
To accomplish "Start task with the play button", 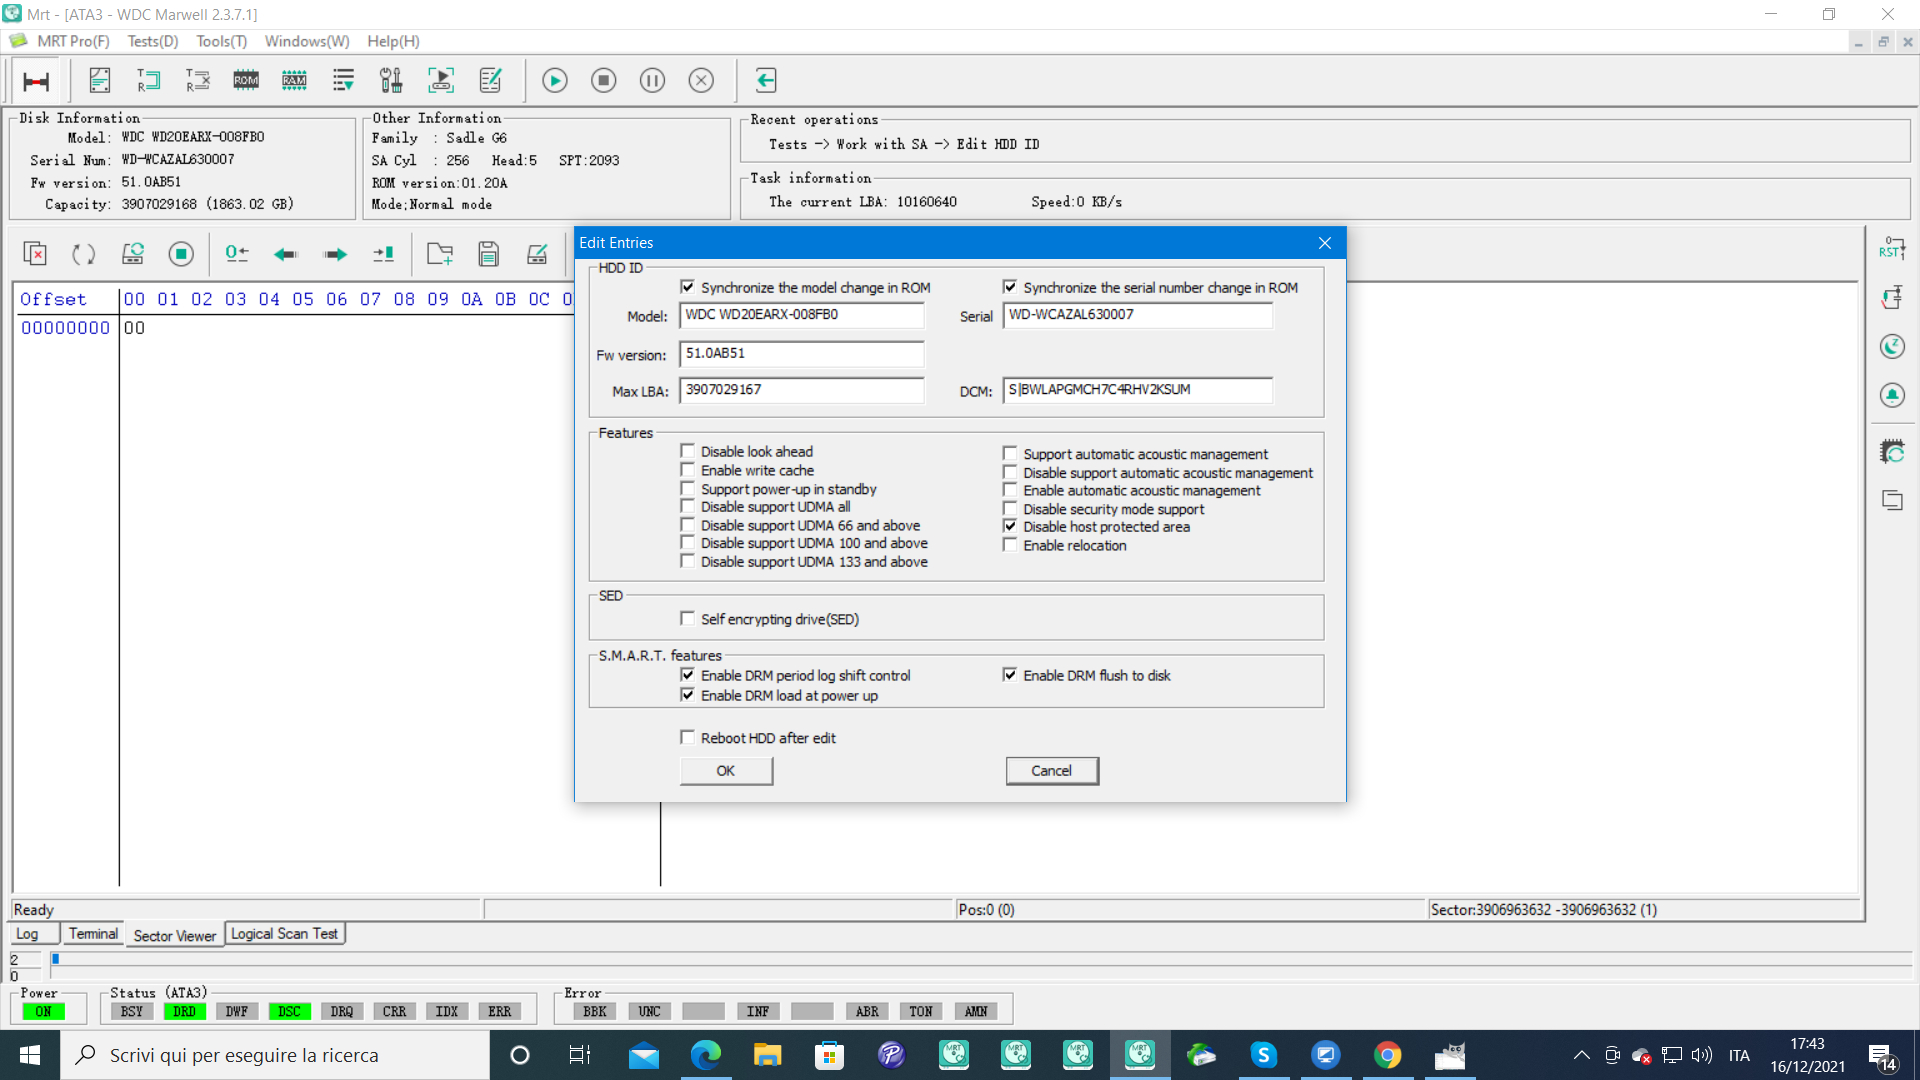I will [555, 81].
